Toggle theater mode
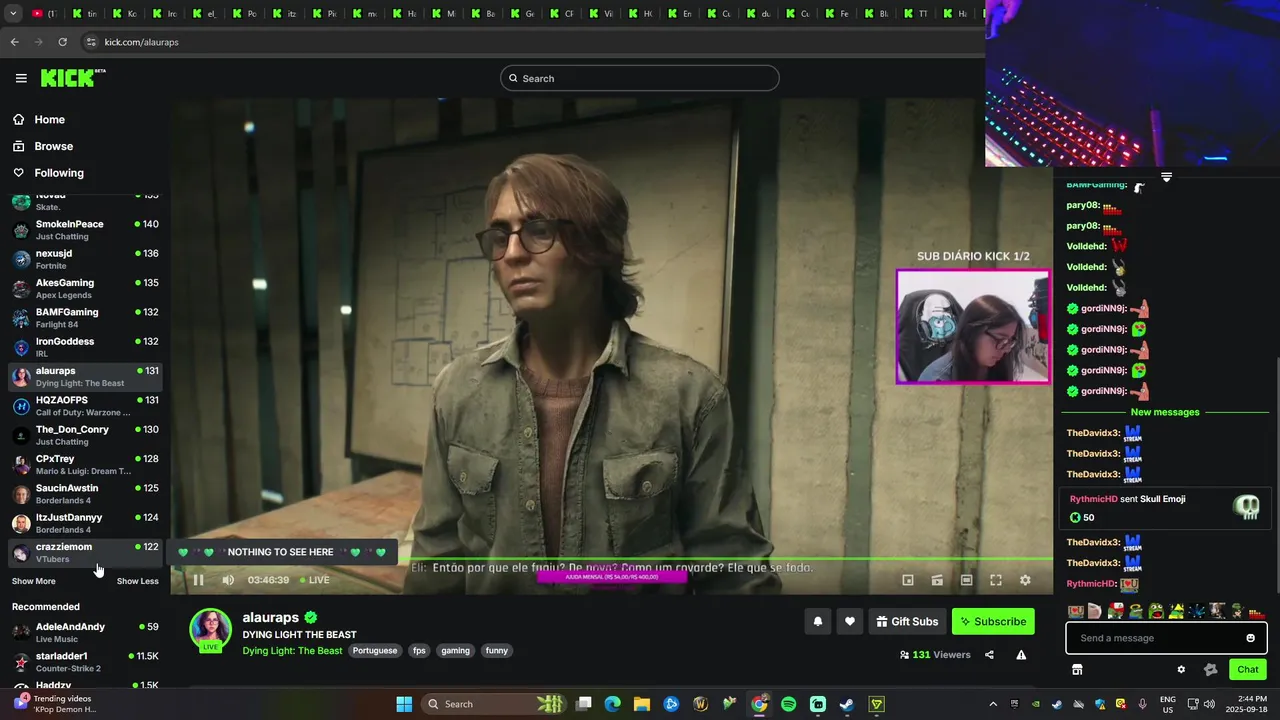The image size is (1280, 720). (x=966, y=580)
